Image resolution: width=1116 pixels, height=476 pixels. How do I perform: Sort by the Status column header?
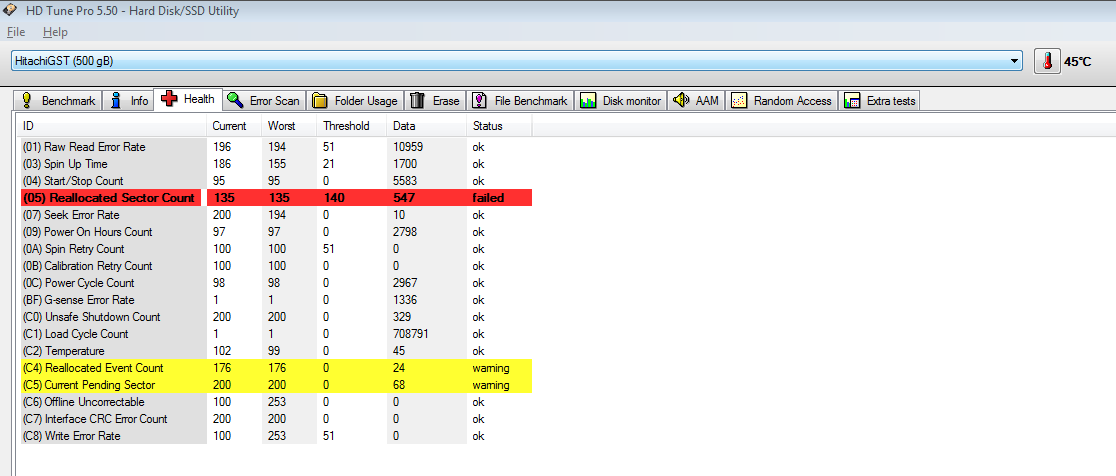(499, 126)
